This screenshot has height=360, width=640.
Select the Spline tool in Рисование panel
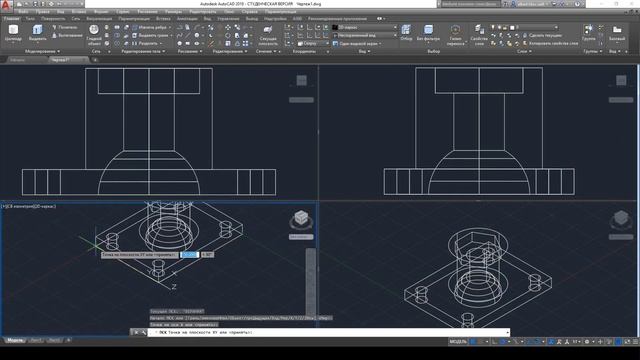point(180,36)
